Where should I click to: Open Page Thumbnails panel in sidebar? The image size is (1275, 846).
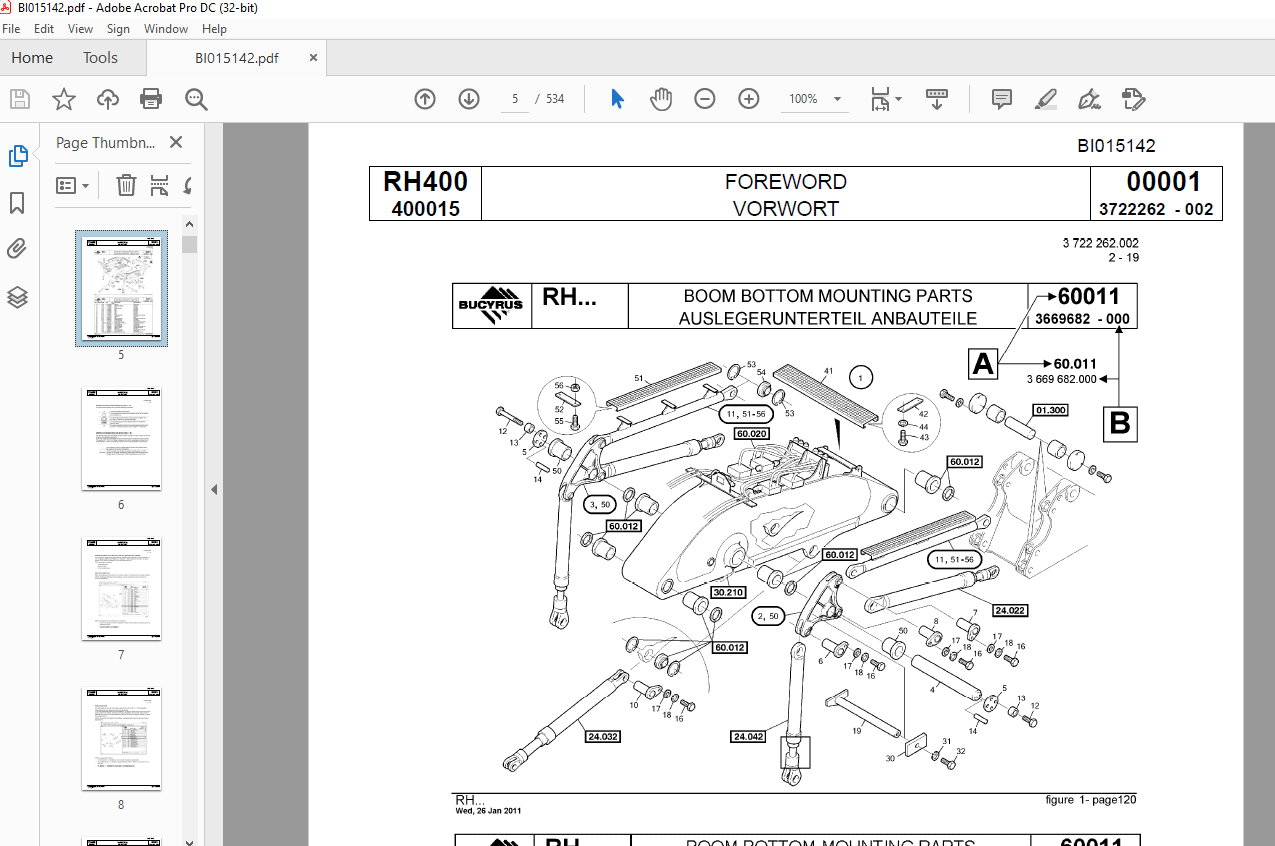click(x=18, y=156)
